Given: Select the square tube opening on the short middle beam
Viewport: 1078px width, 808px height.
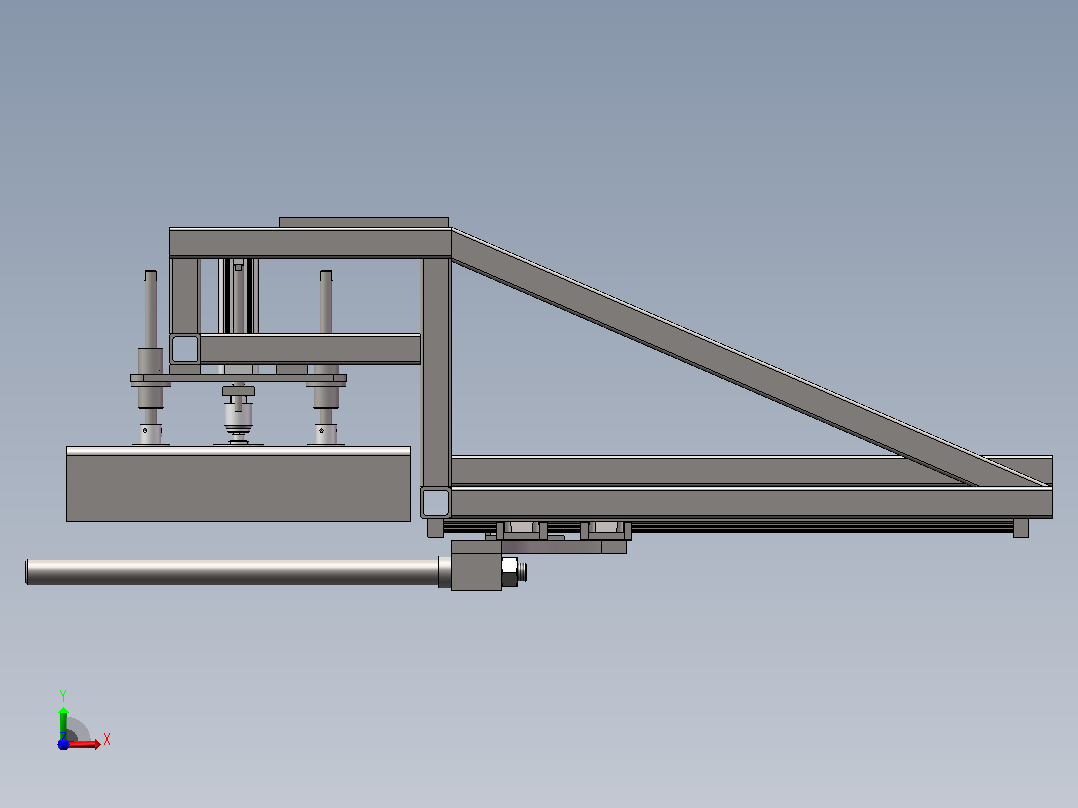Looking at the screenshot, I should [x=184, y=349].
